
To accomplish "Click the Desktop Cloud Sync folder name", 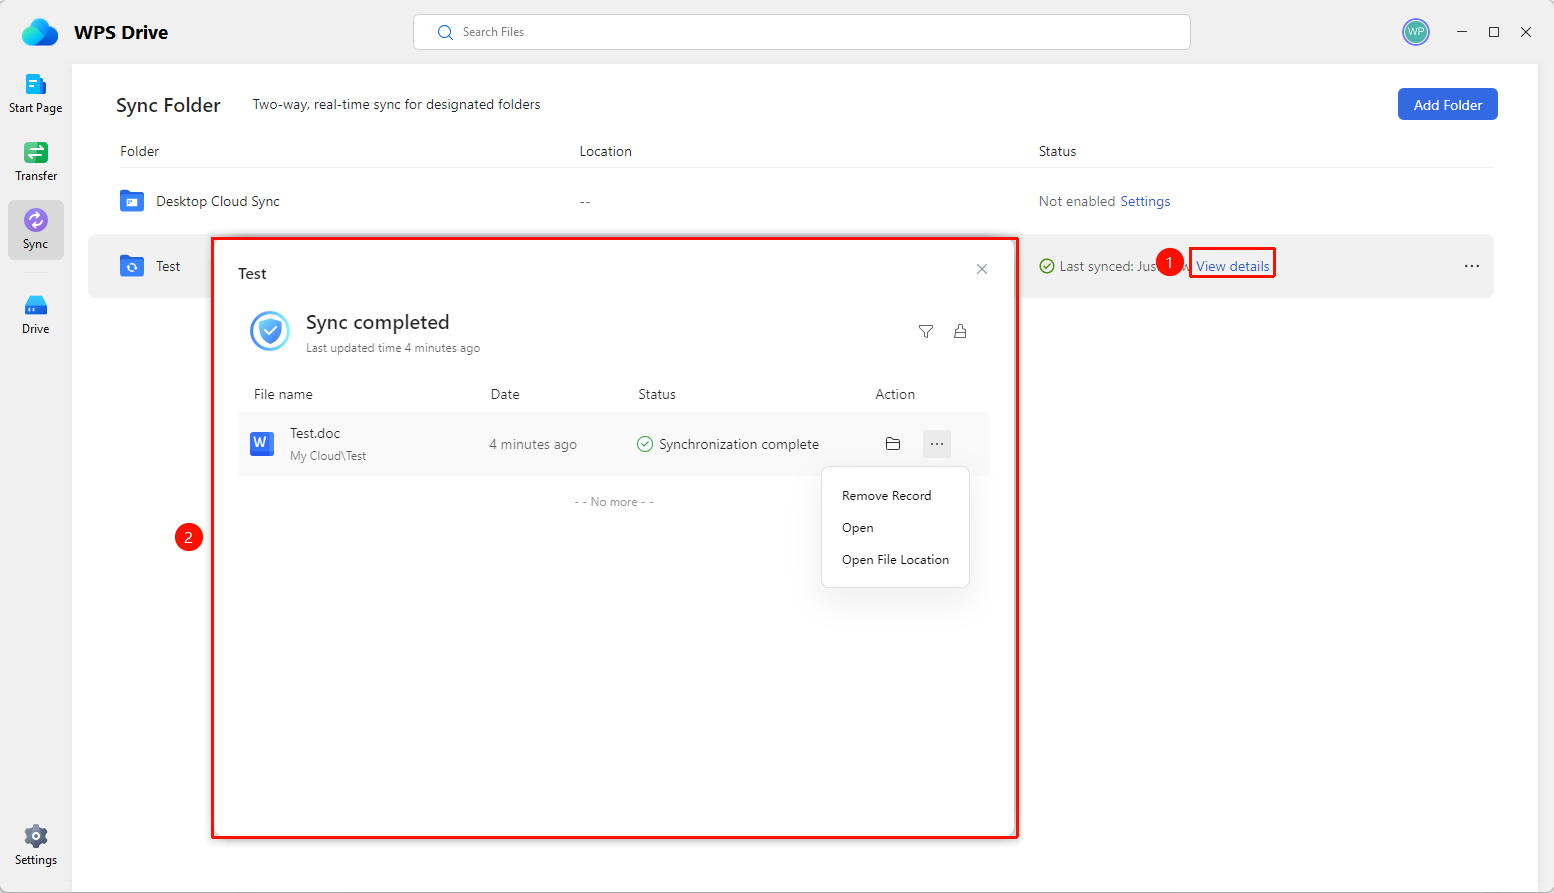I will [x=218, y=201].
